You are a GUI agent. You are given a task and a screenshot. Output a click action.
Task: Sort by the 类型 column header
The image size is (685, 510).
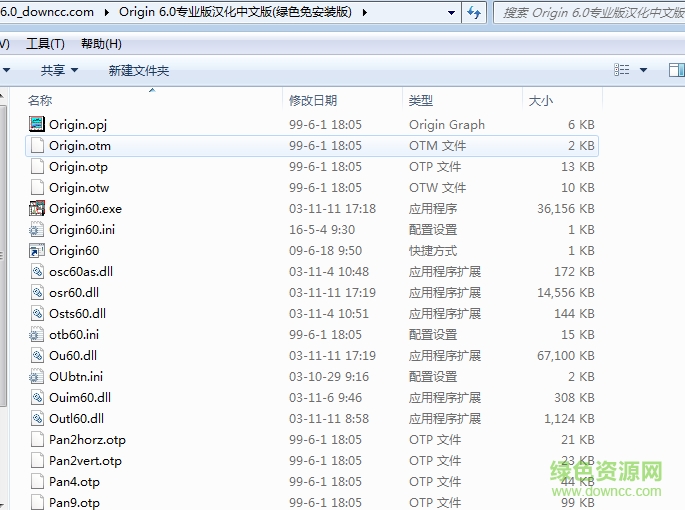tap(462, 101)
